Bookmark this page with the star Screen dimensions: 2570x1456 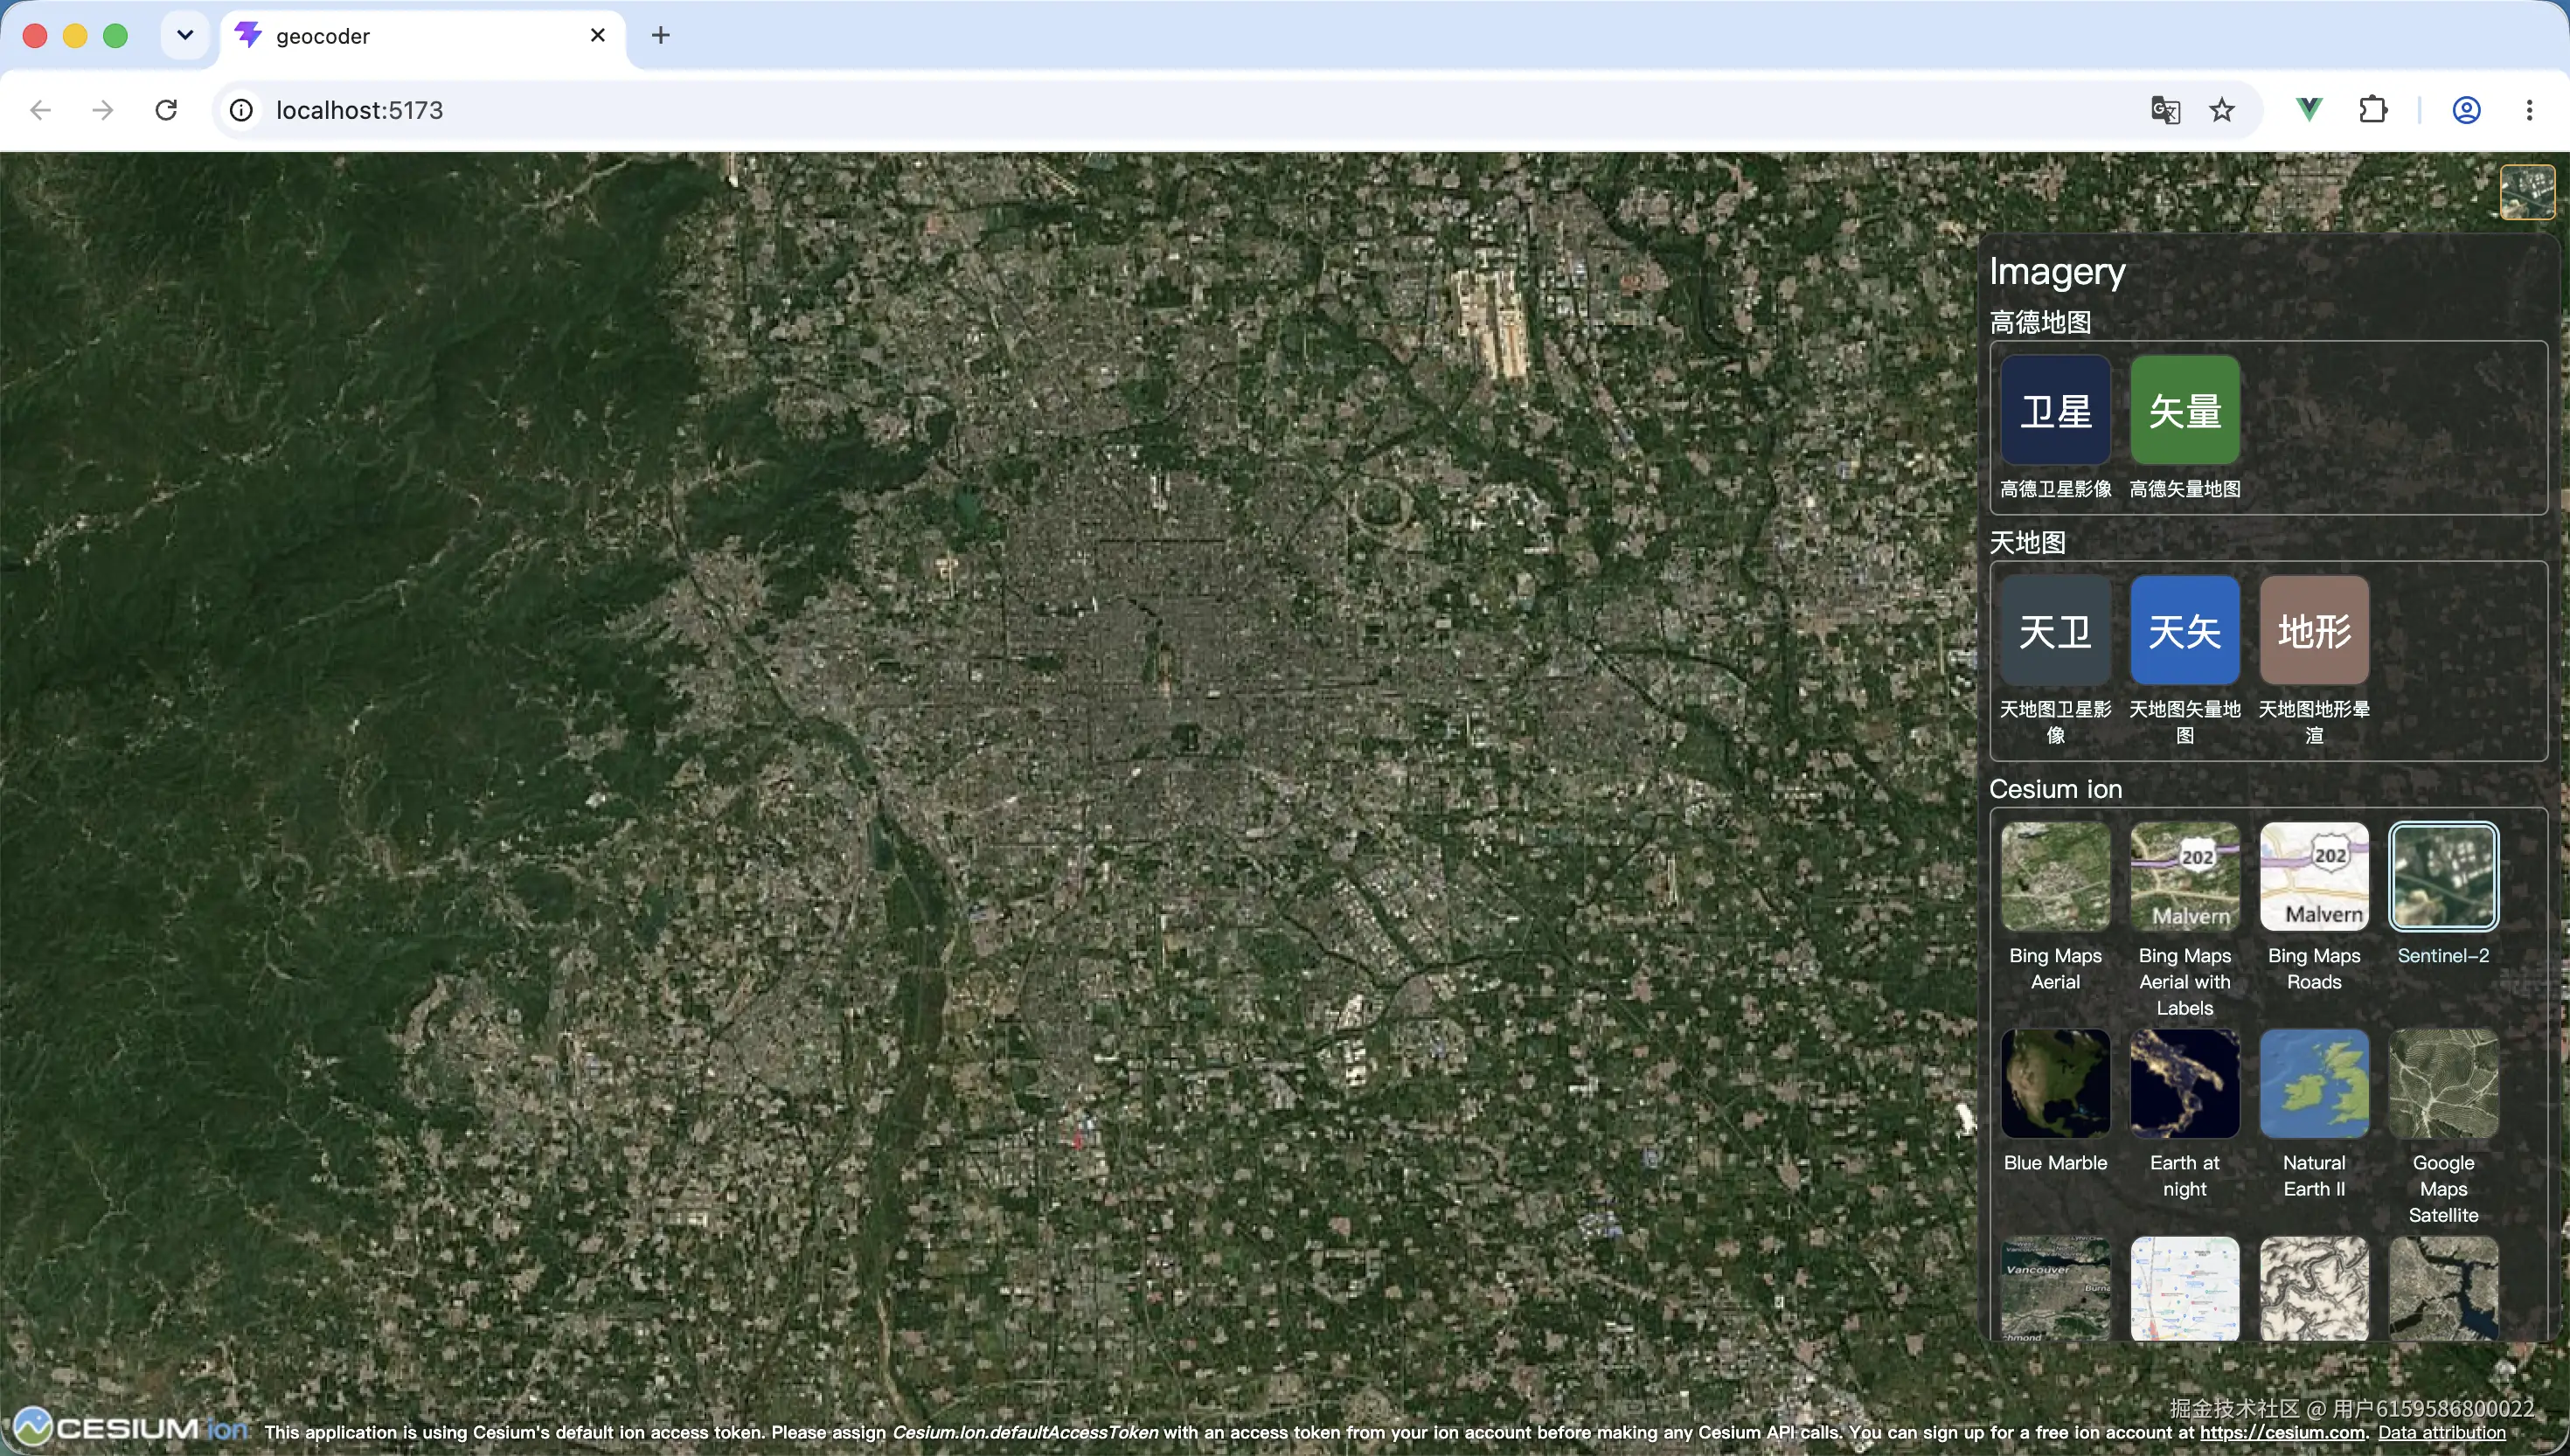click(2222, 110)
